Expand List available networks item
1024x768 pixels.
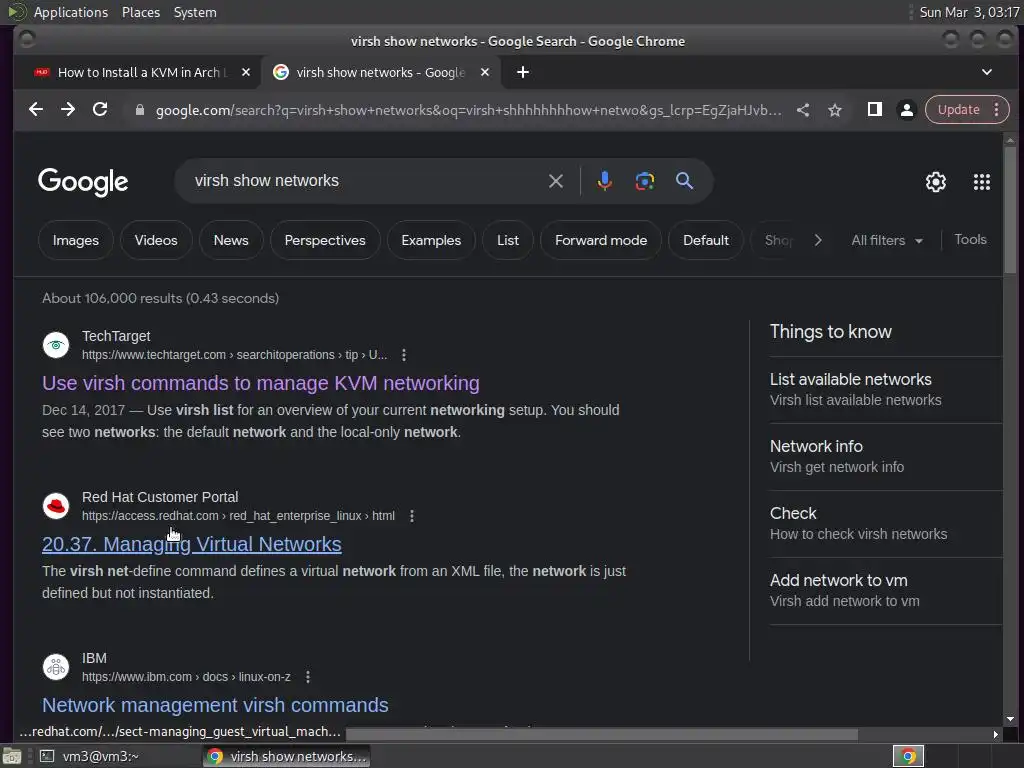(886, 389)
